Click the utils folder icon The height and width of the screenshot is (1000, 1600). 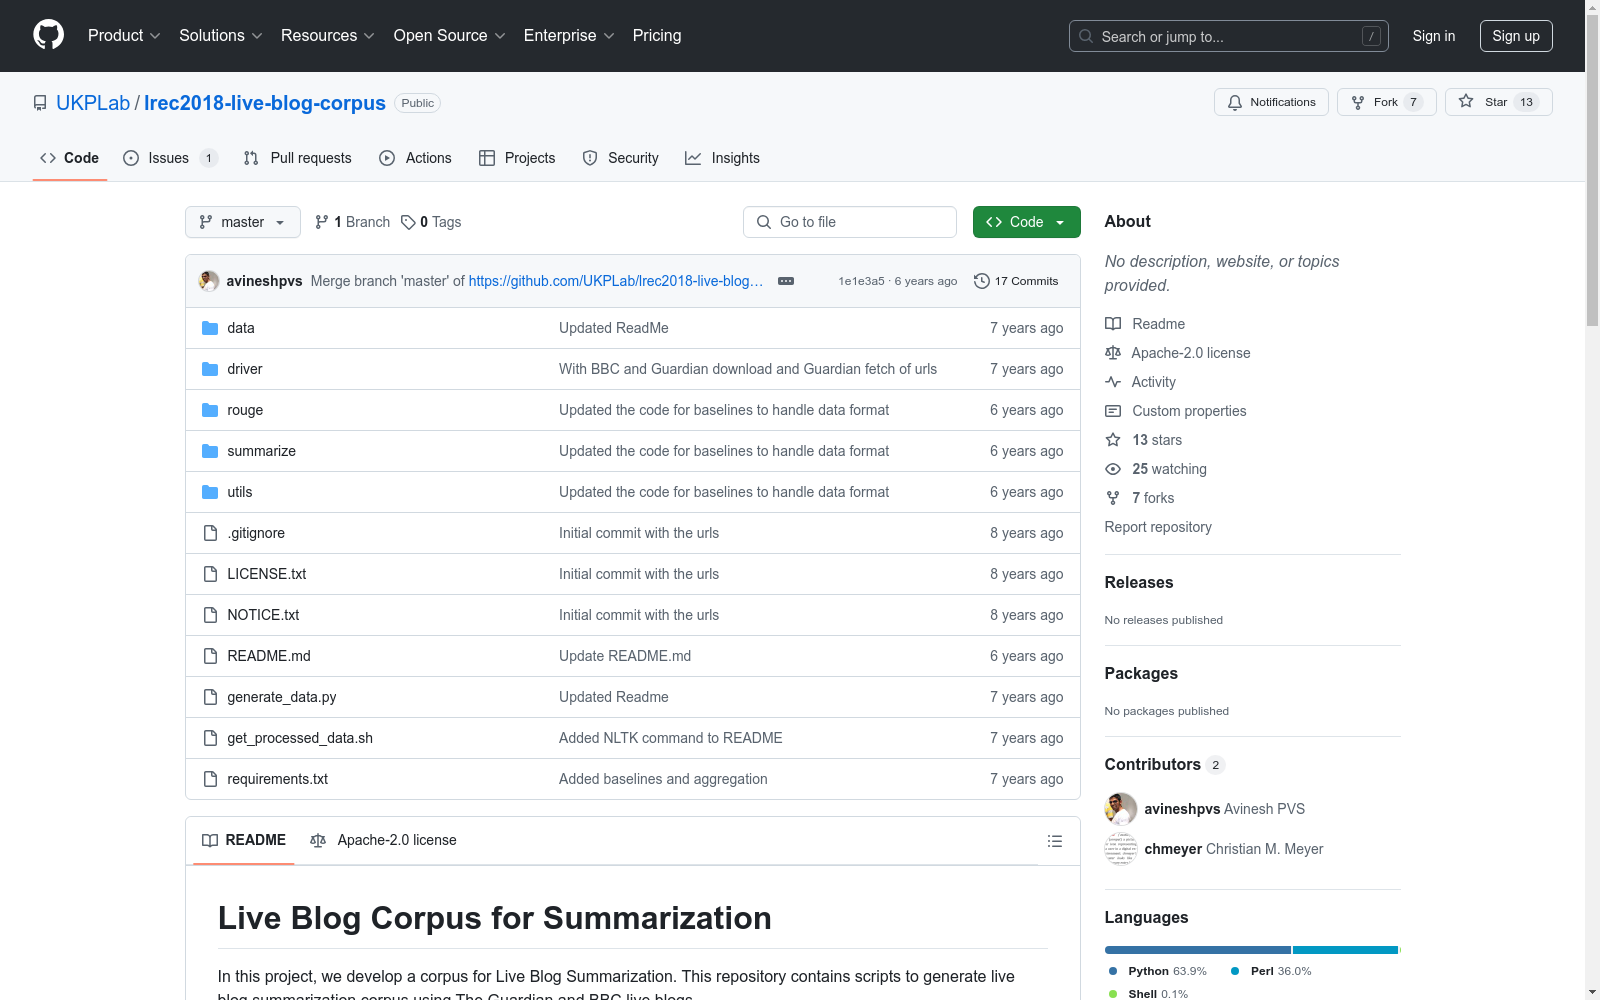210,492
